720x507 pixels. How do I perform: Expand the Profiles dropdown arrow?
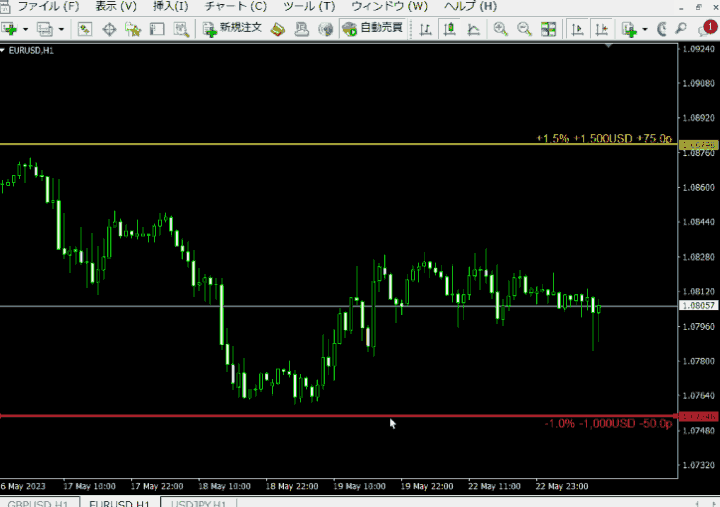pyautogui.click(x=61, y=29)
